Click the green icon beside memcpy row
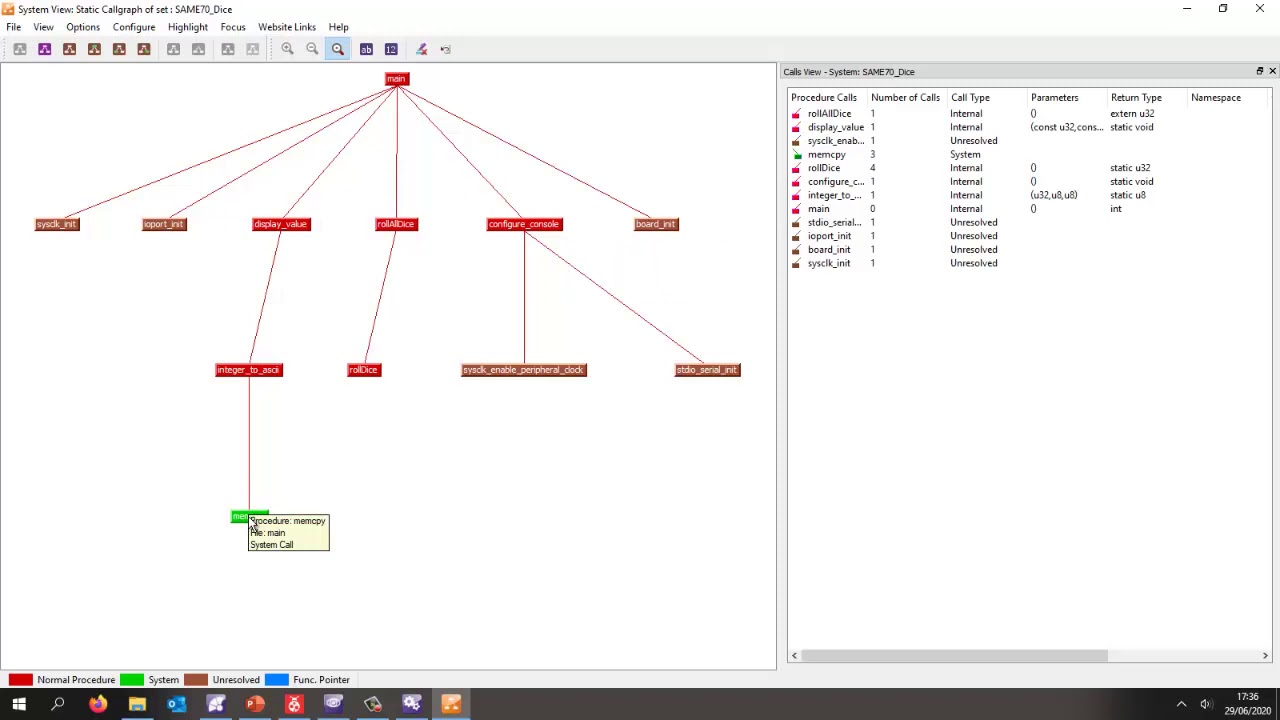Viewport: 1280px width, 720px height. [796, 155]
